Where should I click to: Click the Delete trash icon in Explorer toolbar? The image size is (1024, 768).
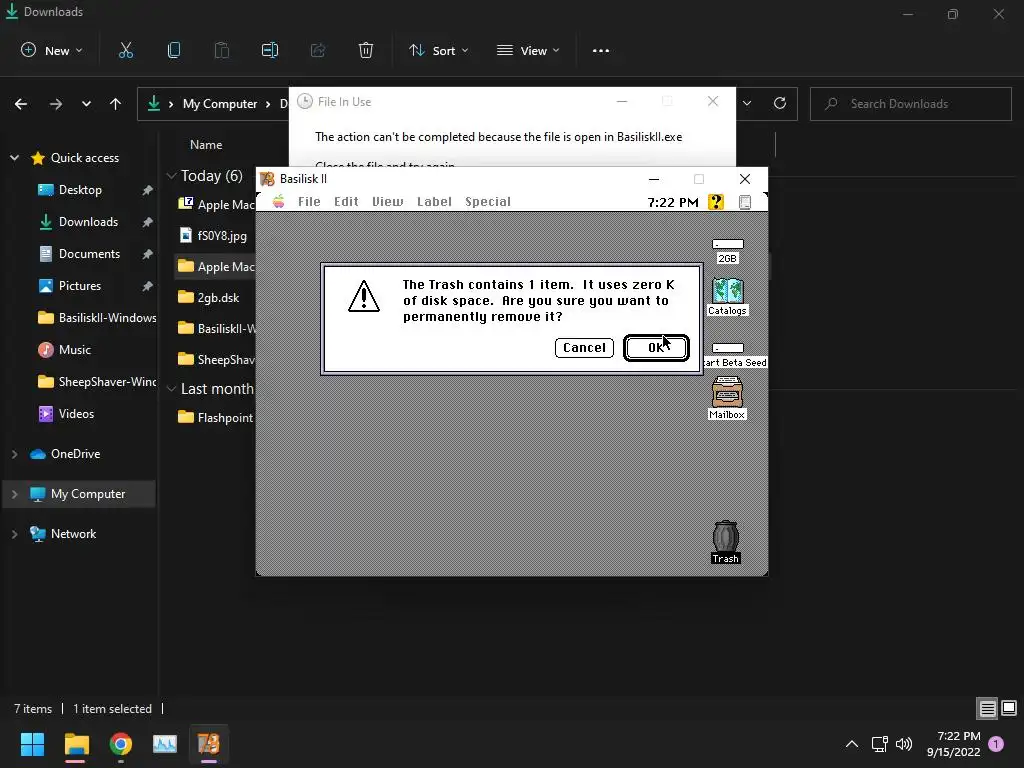[366, 50]
